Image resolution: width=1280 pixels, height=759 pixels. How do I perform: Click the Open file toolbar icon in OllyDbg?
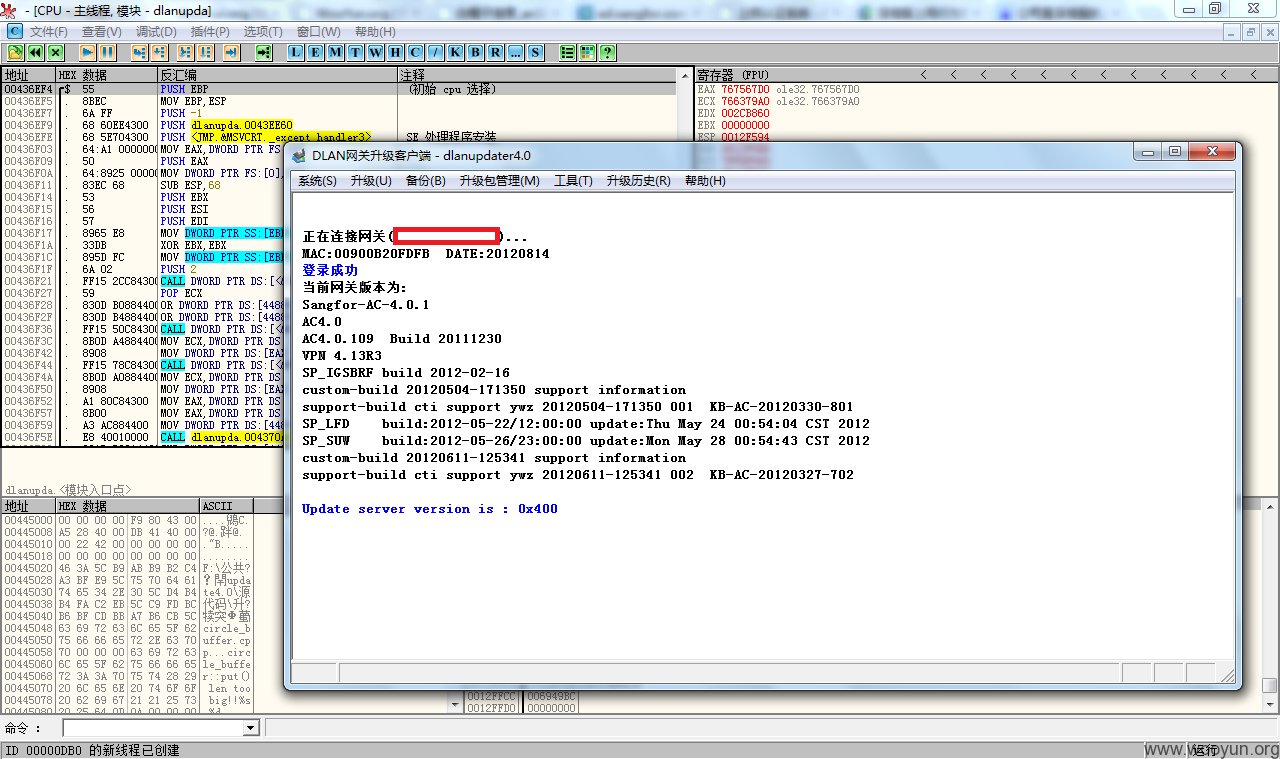pos(15,52)
